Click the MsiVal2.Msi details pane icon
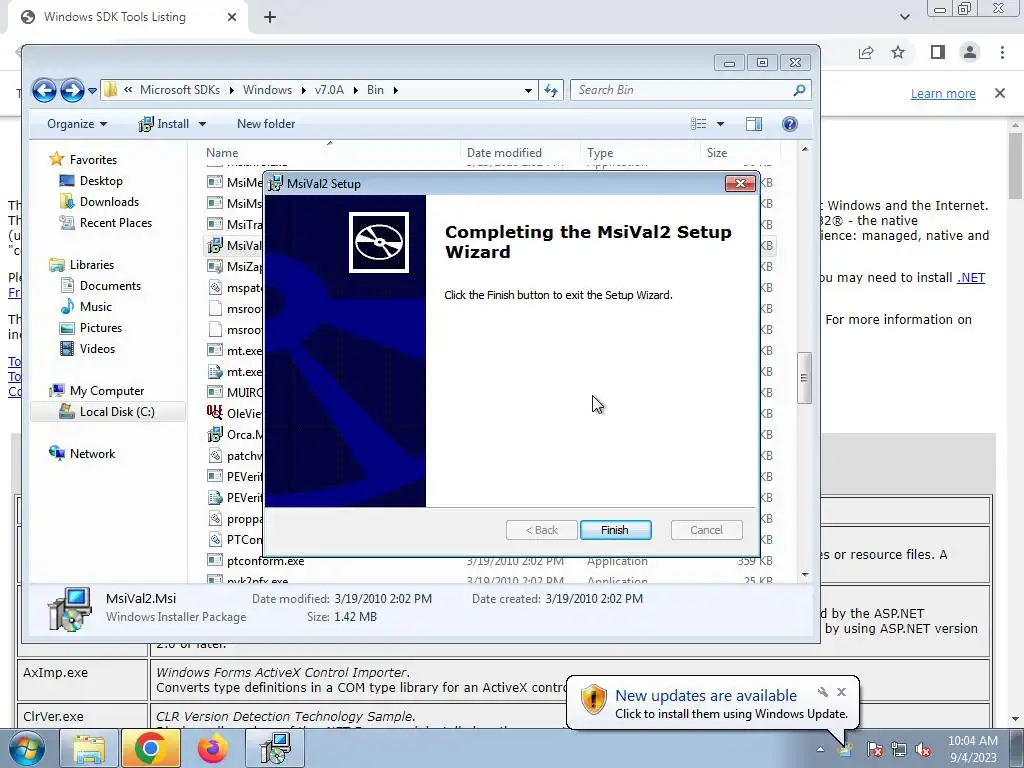1024x768 pixels. pyautogui.click(x=70, y=609)
